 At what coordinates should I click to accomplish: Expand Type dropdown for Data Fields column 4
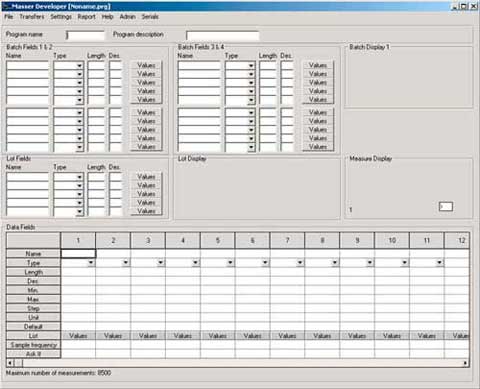[195, 263]
